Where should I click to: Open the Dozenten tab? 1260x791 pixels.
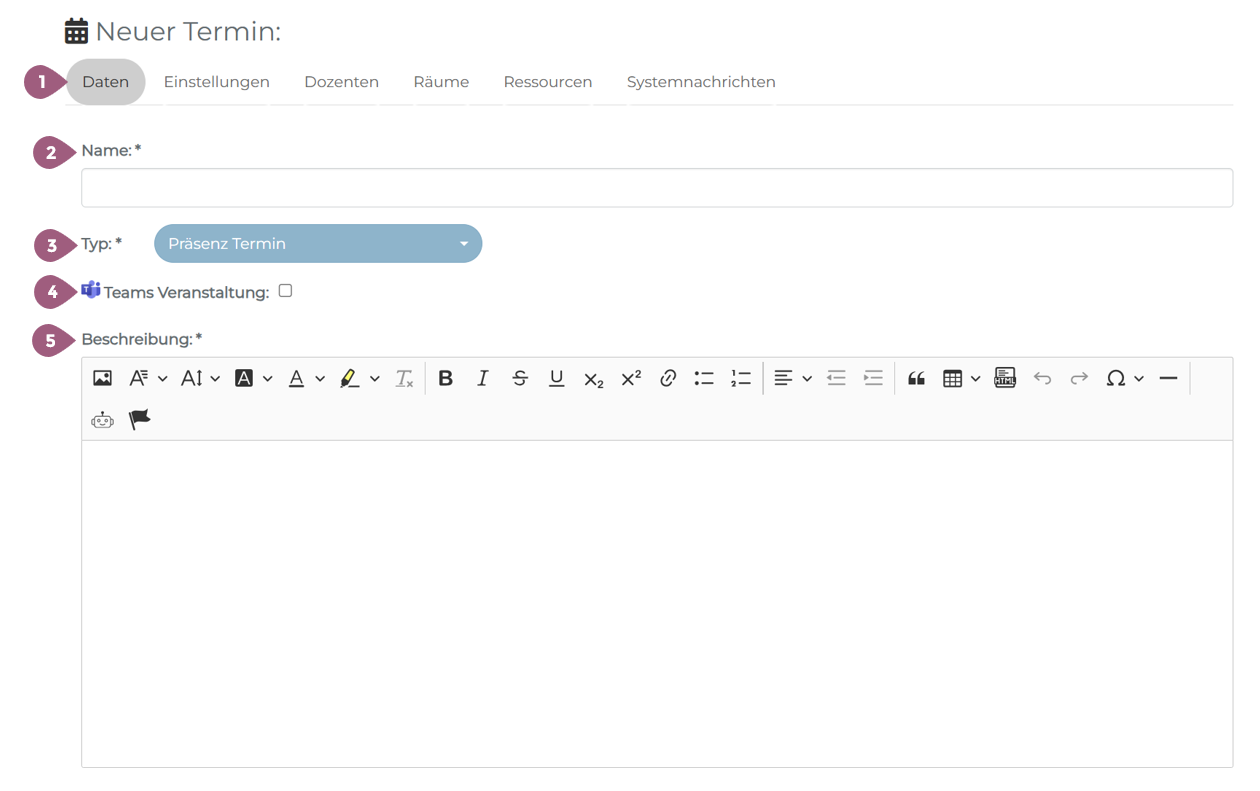(341, 82)
